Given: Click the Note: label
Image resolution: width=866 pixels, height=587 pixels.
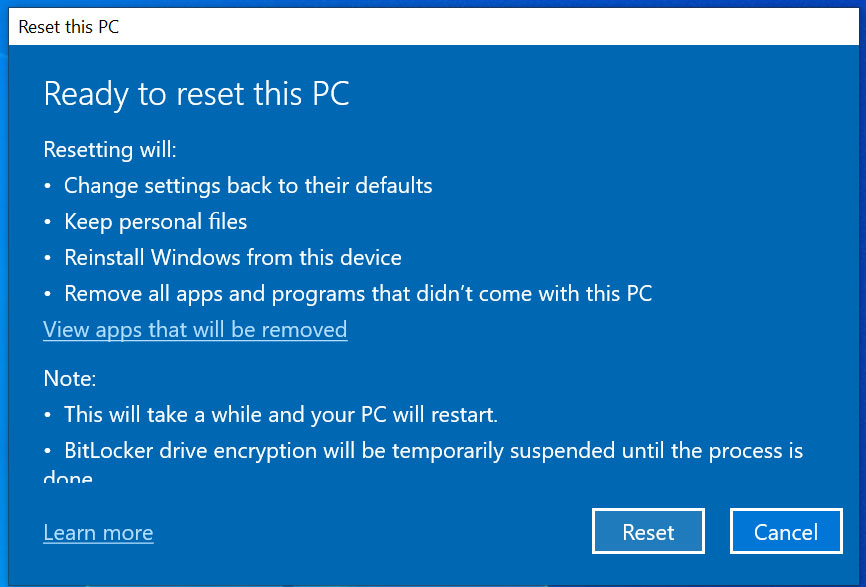Looking at the screenshot, I should [x=70, y=378].
